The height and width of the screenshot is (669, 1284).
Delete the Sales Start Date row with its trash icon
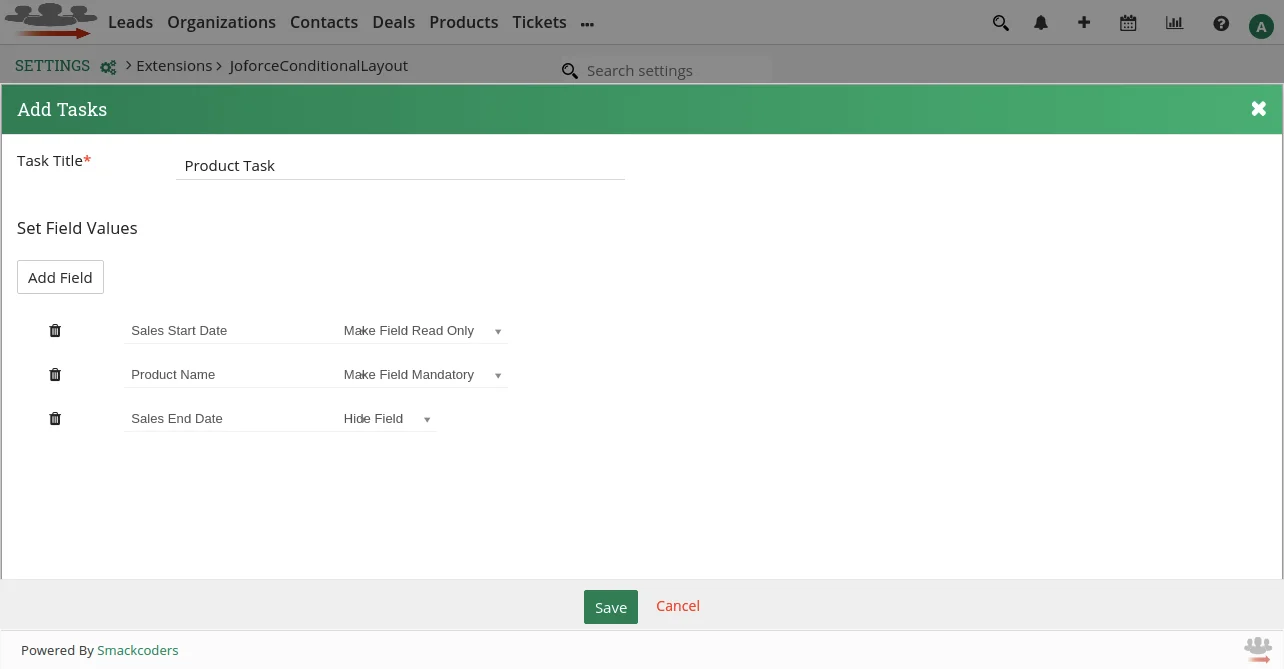(55, 330)
